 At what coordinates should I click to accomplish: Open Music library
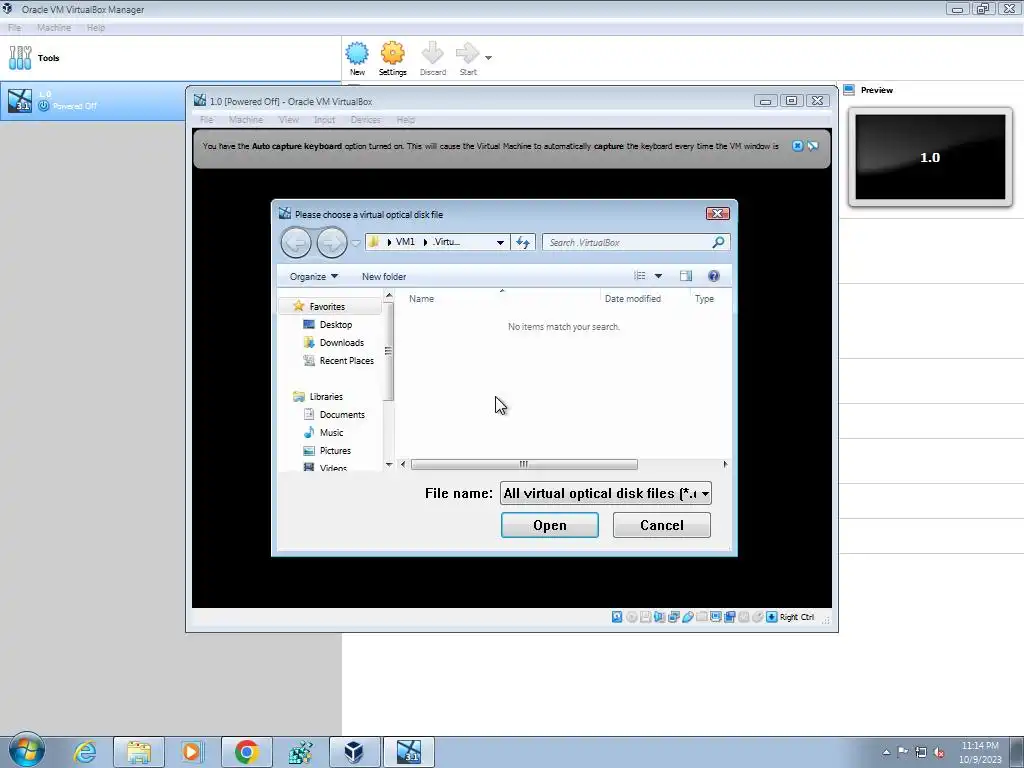pos(331,432)
